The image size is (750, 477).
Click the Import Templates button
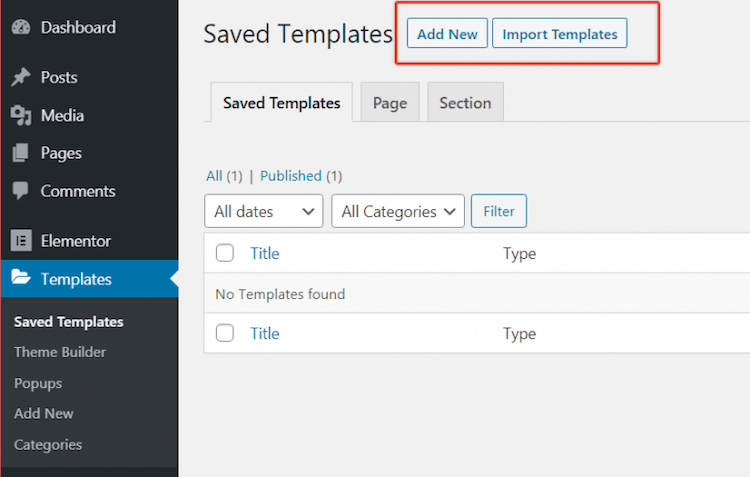[x=560, y=33]
